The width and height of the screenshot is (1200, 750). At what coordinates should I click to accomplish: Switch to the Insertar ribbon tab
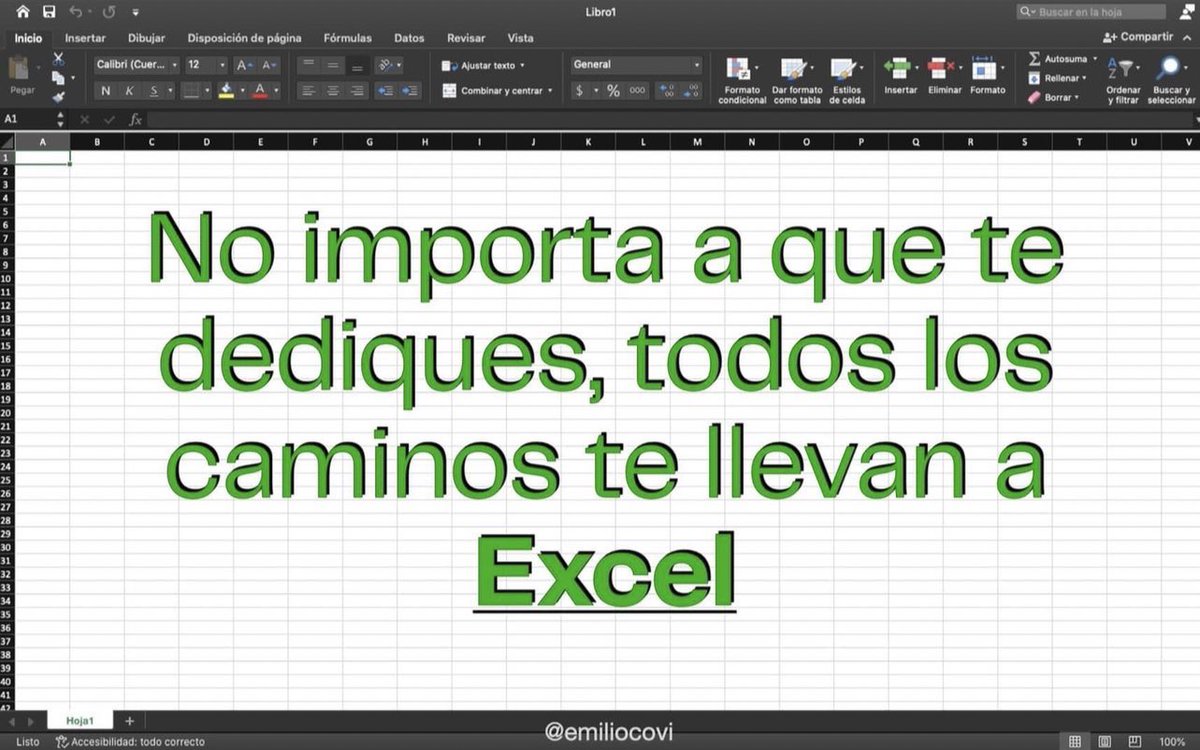tap(85, 38)
